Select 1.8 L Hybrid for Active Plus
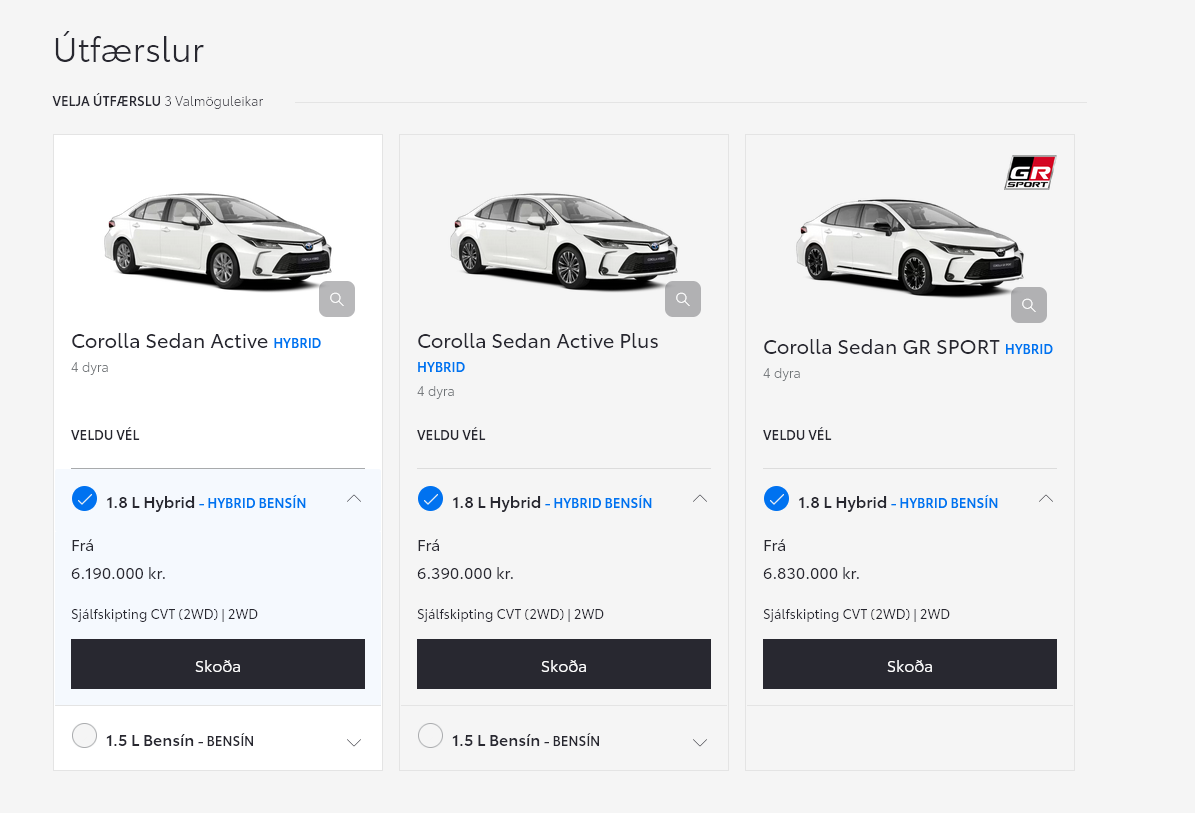 click(x=431, y=498)
